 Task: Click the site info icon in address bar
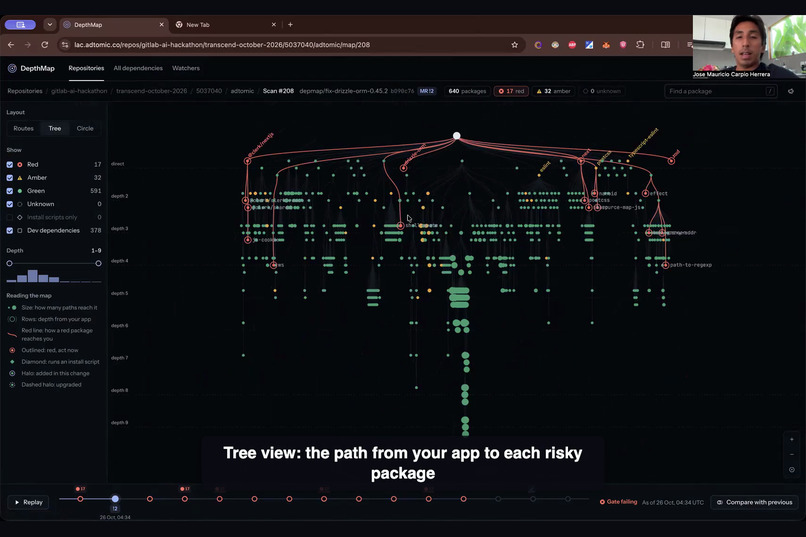pyautogui.click(x=65, y=45)
